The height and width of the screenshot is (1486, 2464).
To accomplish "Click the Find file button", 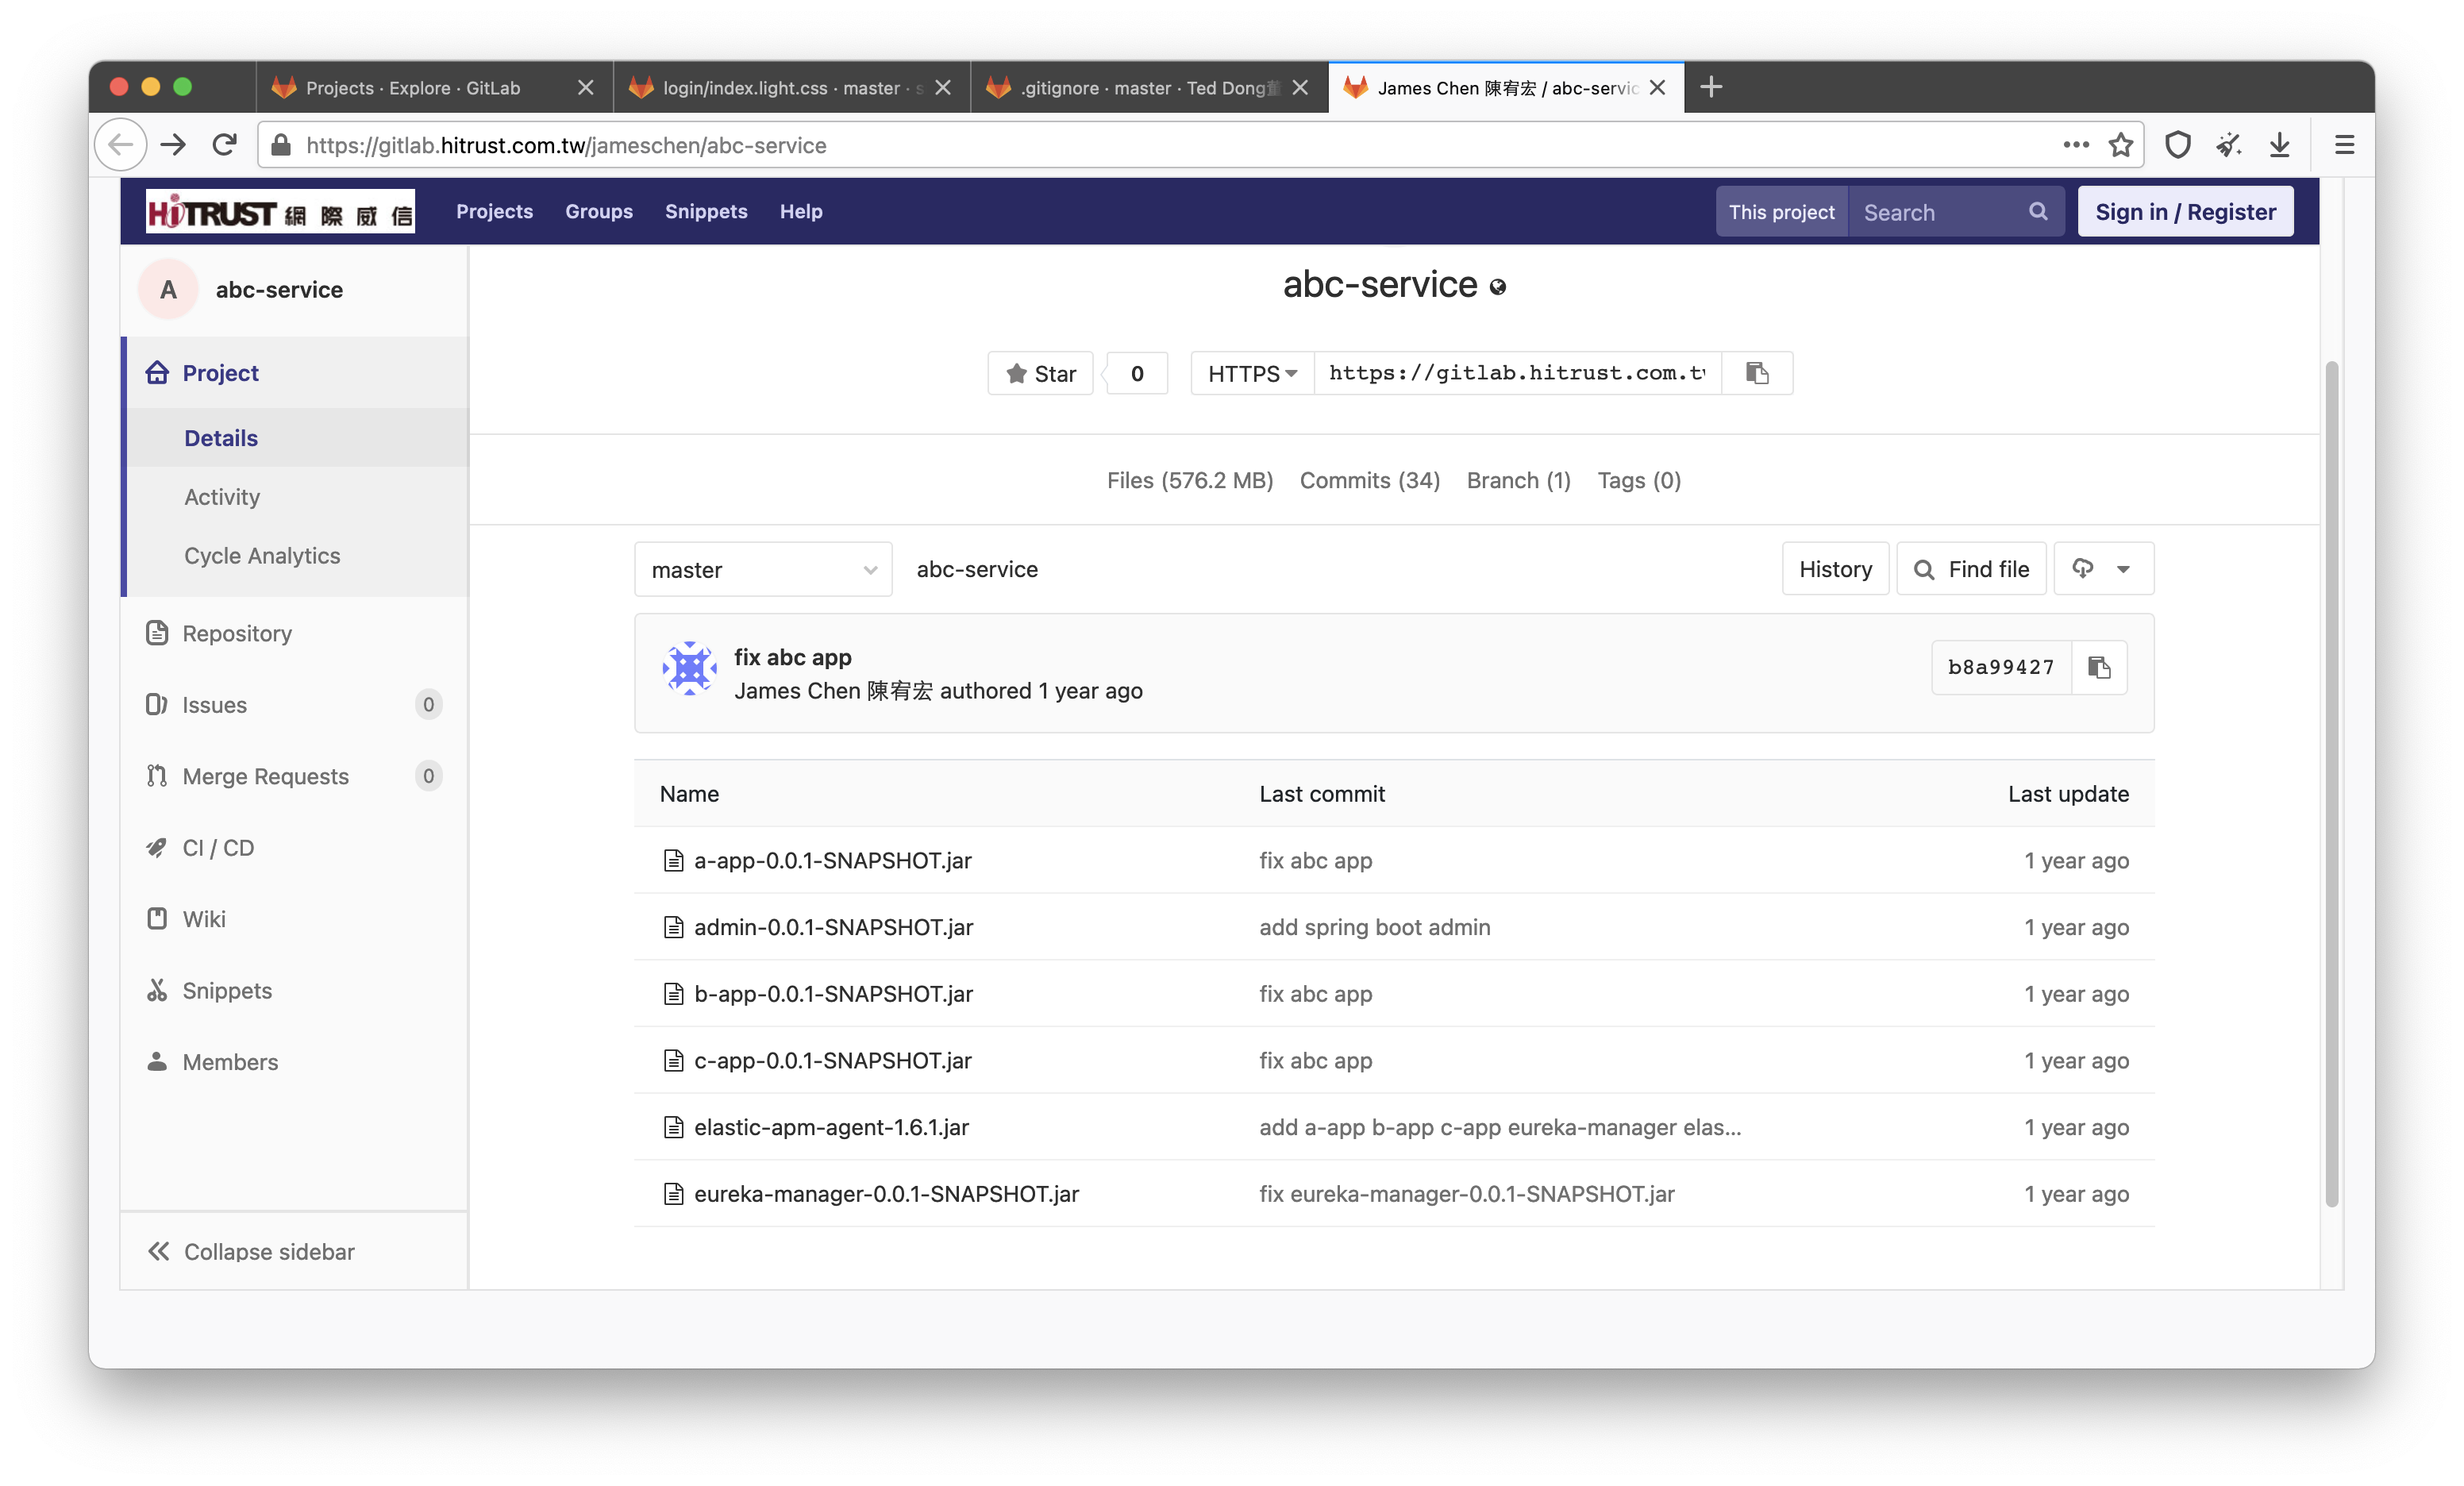I will click(x=1971, y=569).
